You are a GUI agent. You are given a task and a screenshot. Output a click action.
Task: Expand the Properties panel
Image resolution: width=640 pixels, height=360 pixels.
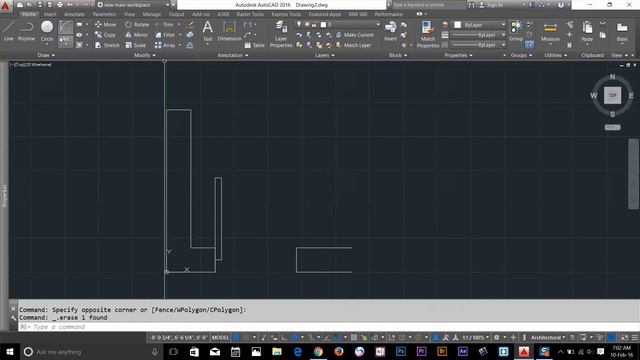tap(458, 55)
